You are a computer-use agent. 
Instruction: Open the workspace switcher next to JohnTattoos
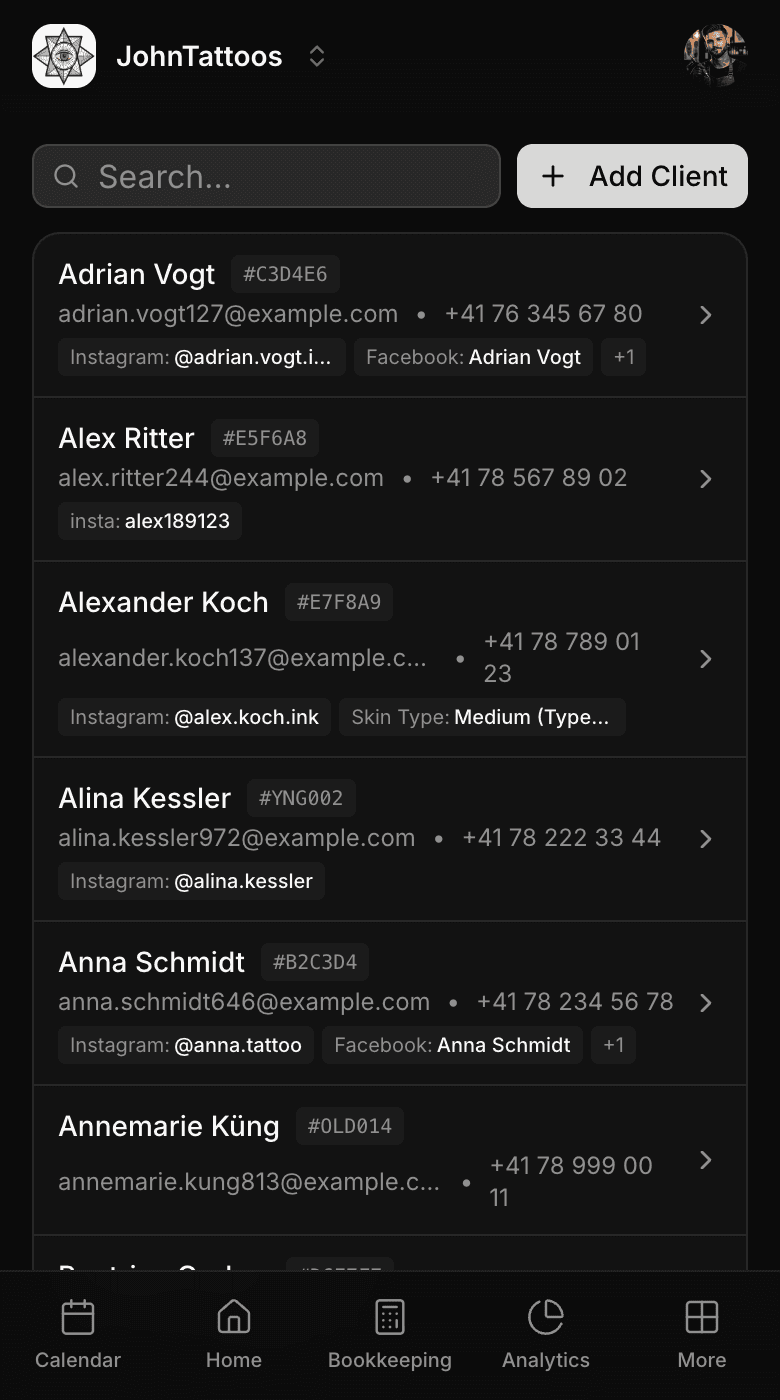point(316,56)
